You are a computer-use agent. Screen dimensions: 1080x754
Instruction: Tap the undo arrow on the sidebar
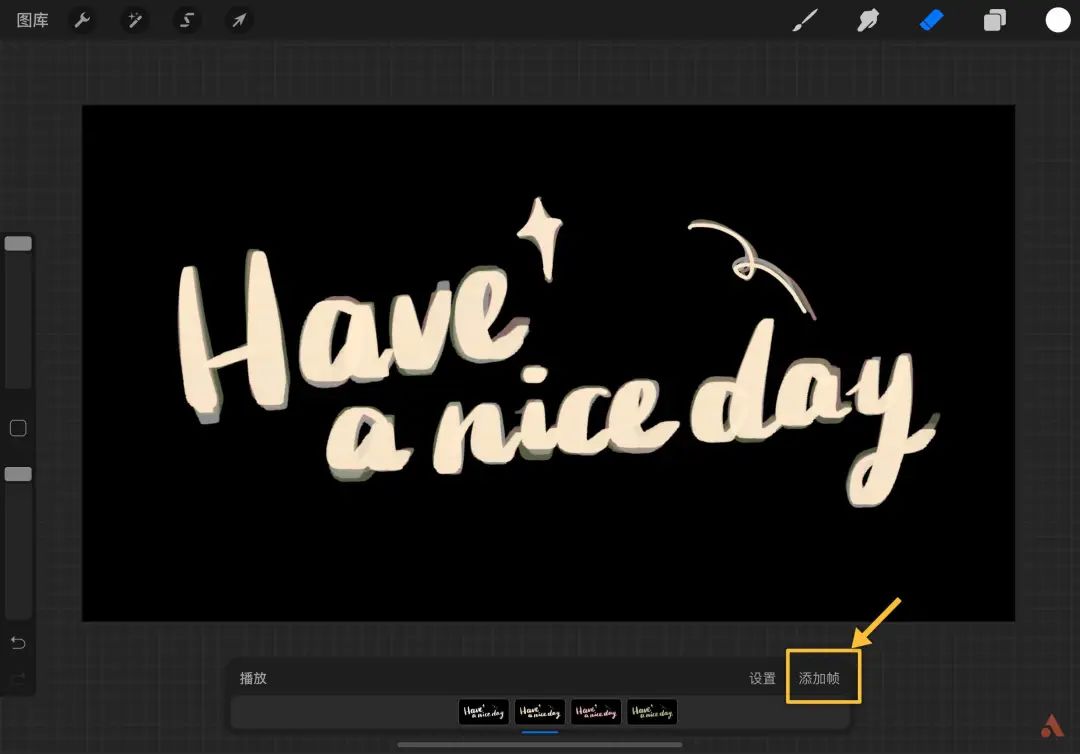point(17,643)
